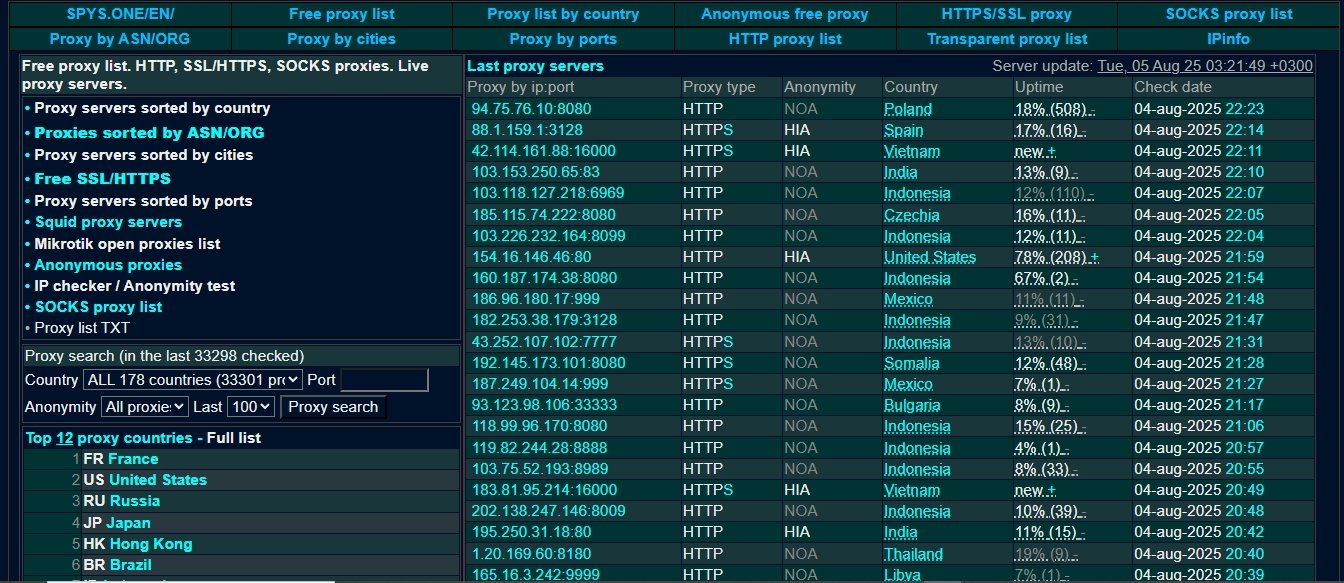Open SOCKS proxy list in top menu
The image size is (1344, 583).
coord(1229,14)
